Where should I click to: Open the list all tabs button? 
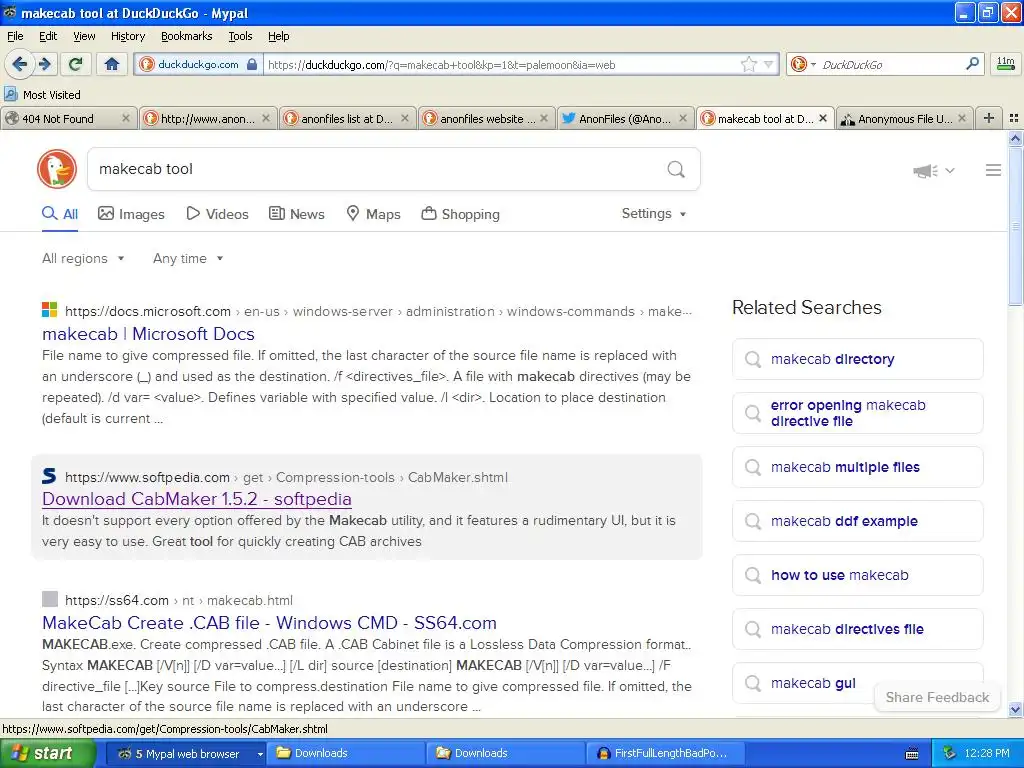pyautogui.click(x=1014, y=118)
